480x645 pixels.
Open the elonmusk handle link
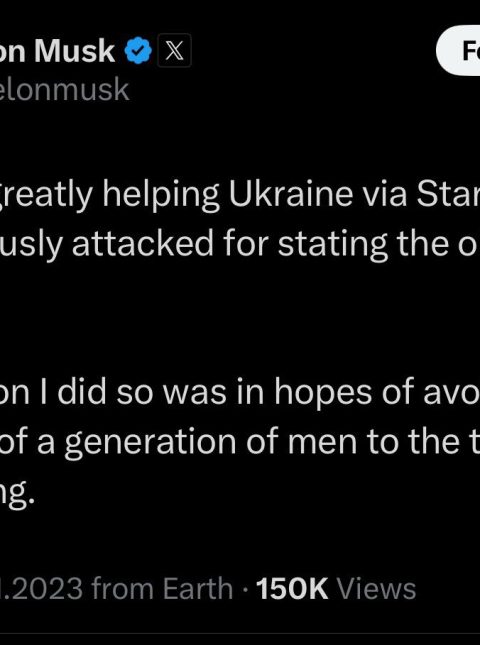[65, 89]
